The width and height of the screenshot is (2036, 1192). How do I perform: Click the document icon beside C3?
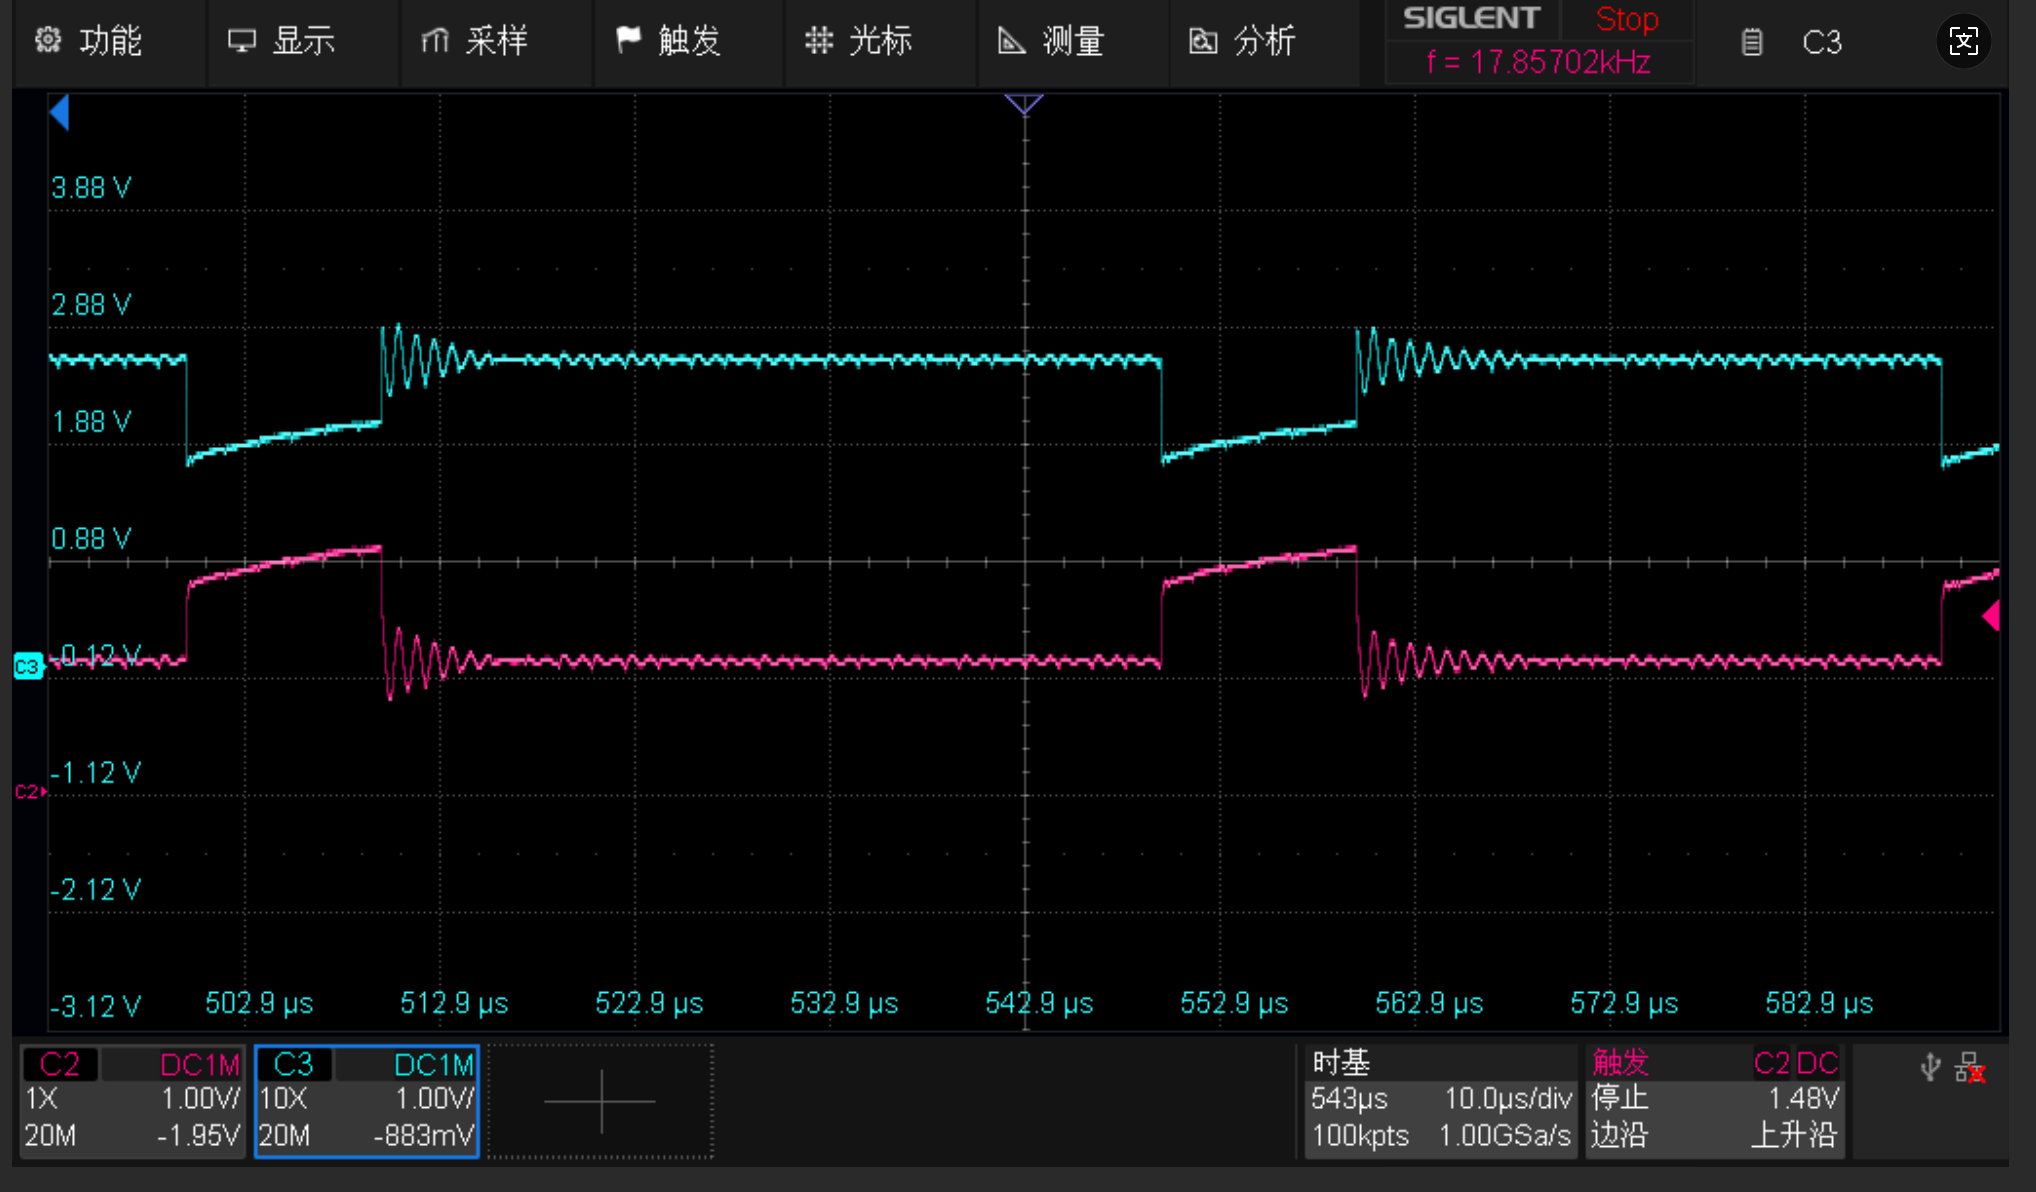[x=1752, y=42]
